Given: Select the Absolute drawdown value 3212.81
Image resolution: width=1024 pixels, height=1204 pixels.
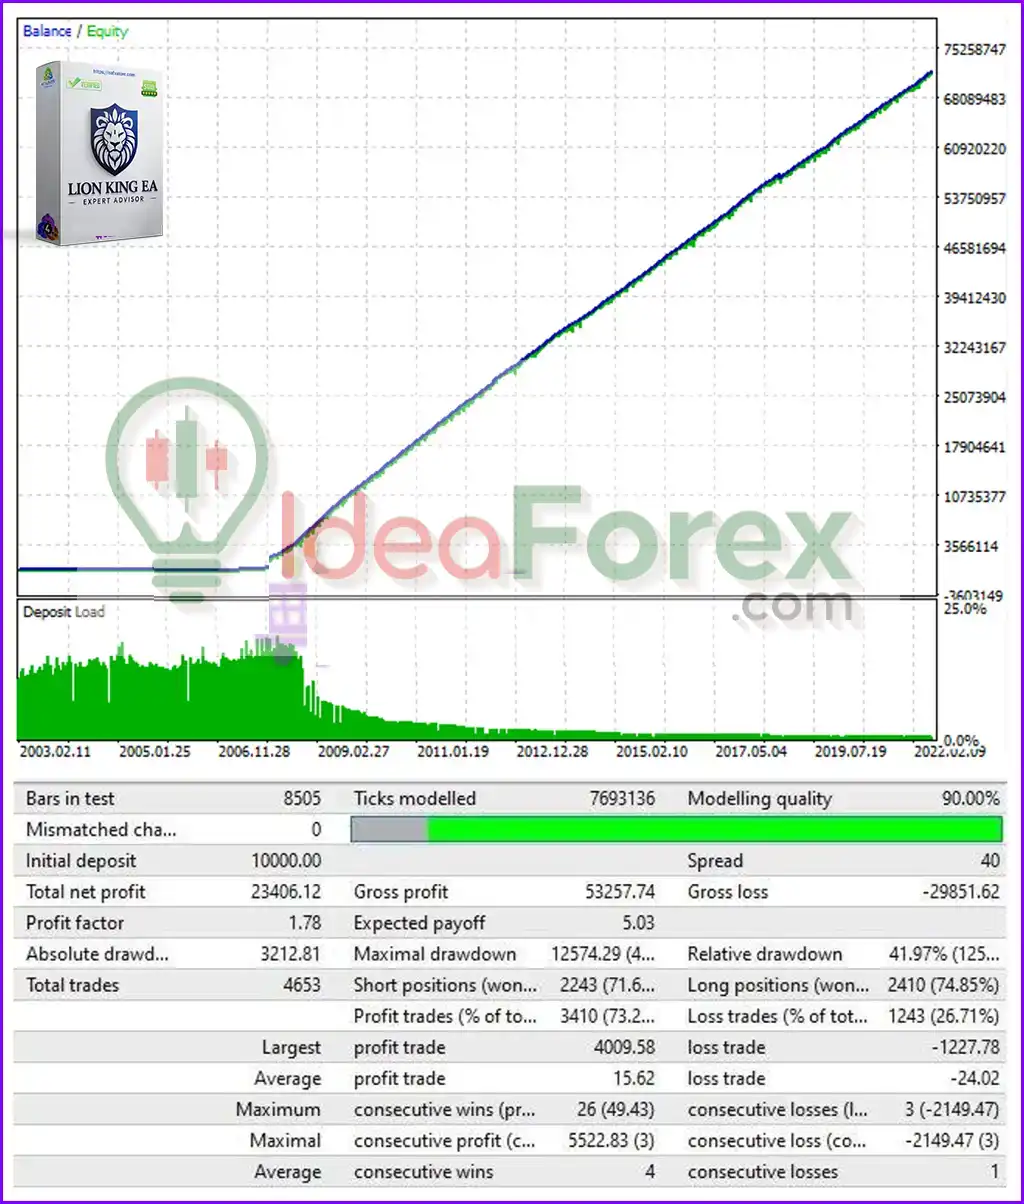Looking at the screenshot, I should point(290,953).
